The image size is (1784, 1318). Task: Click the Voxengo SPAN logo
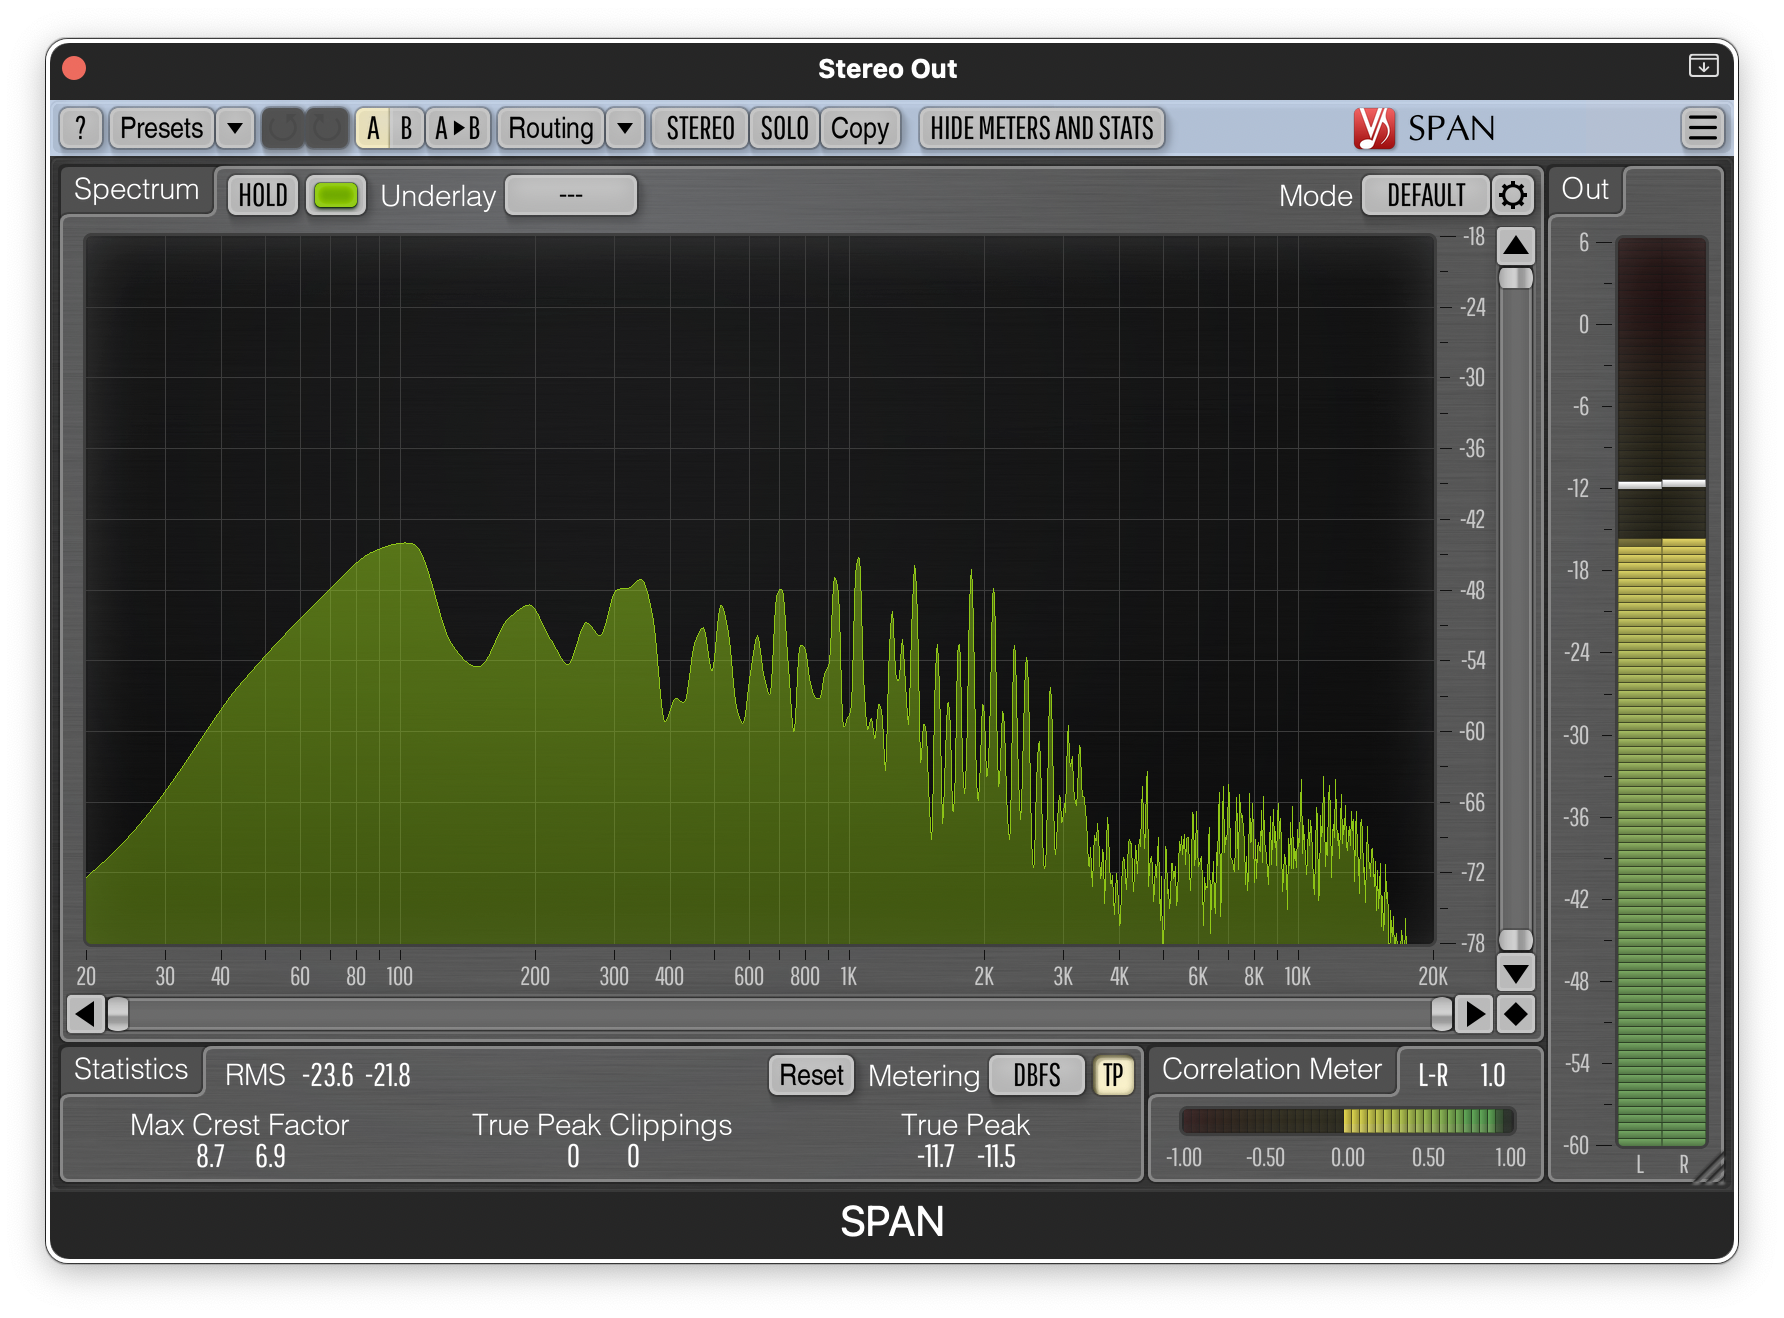(1424, 128)
